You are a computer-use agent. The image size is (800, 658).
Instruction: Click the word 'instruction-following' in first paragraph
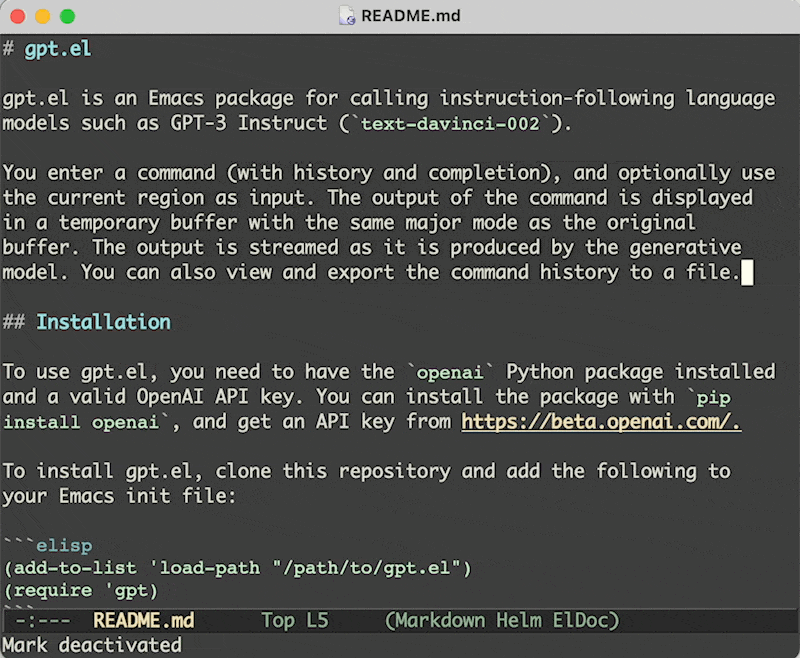[x=557, y=98]
